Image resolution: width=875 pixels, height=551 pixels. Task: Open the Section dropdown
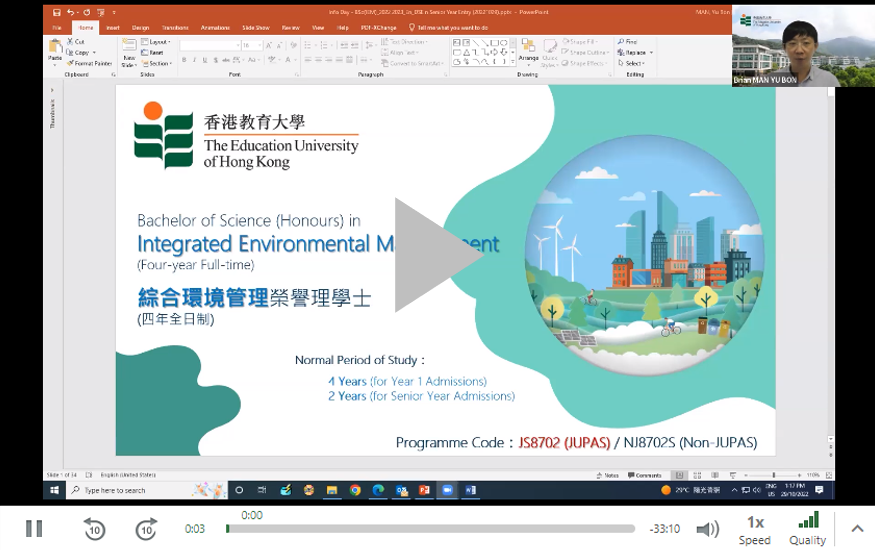coord(156,63)
